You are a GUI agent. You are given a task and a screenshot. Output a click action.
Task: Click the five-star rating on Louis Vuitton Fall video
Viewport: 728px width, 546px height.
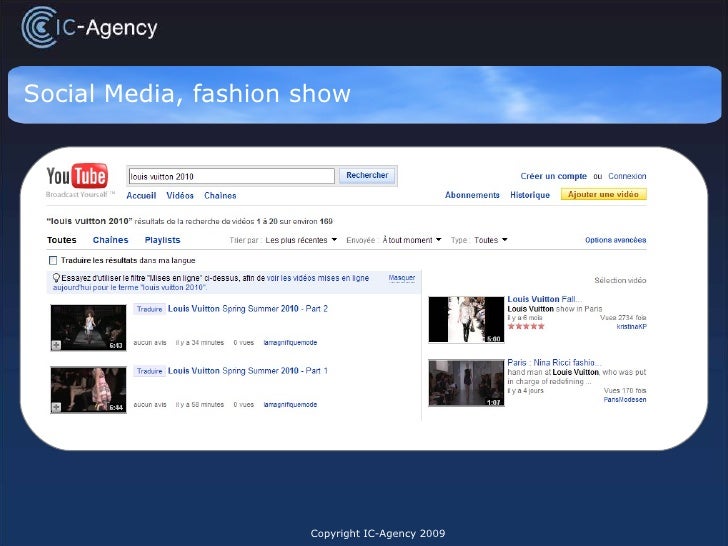(x=527, y=326)
